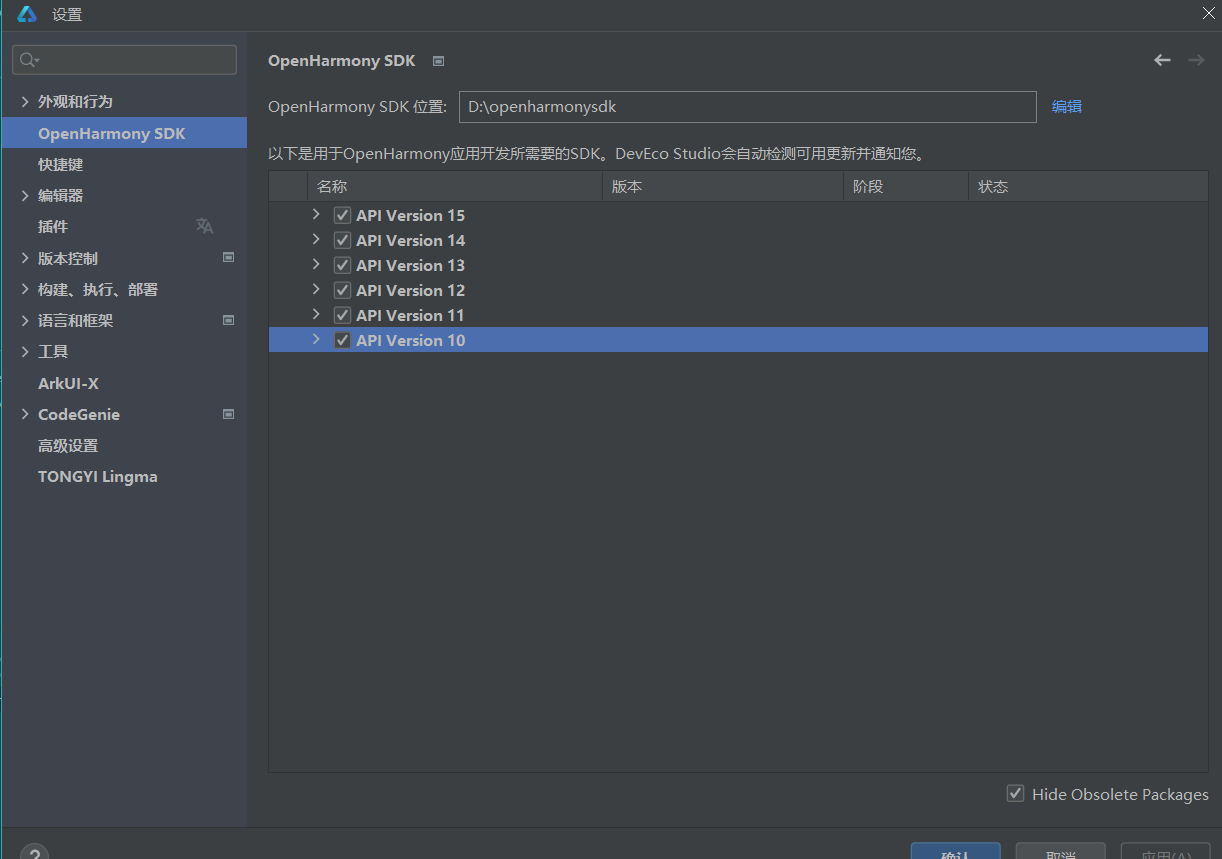Image resolution: width=1222 pixels, height=859 pixels.
Task: Expand the CodeGenie settings group
Action: point(25,414)
